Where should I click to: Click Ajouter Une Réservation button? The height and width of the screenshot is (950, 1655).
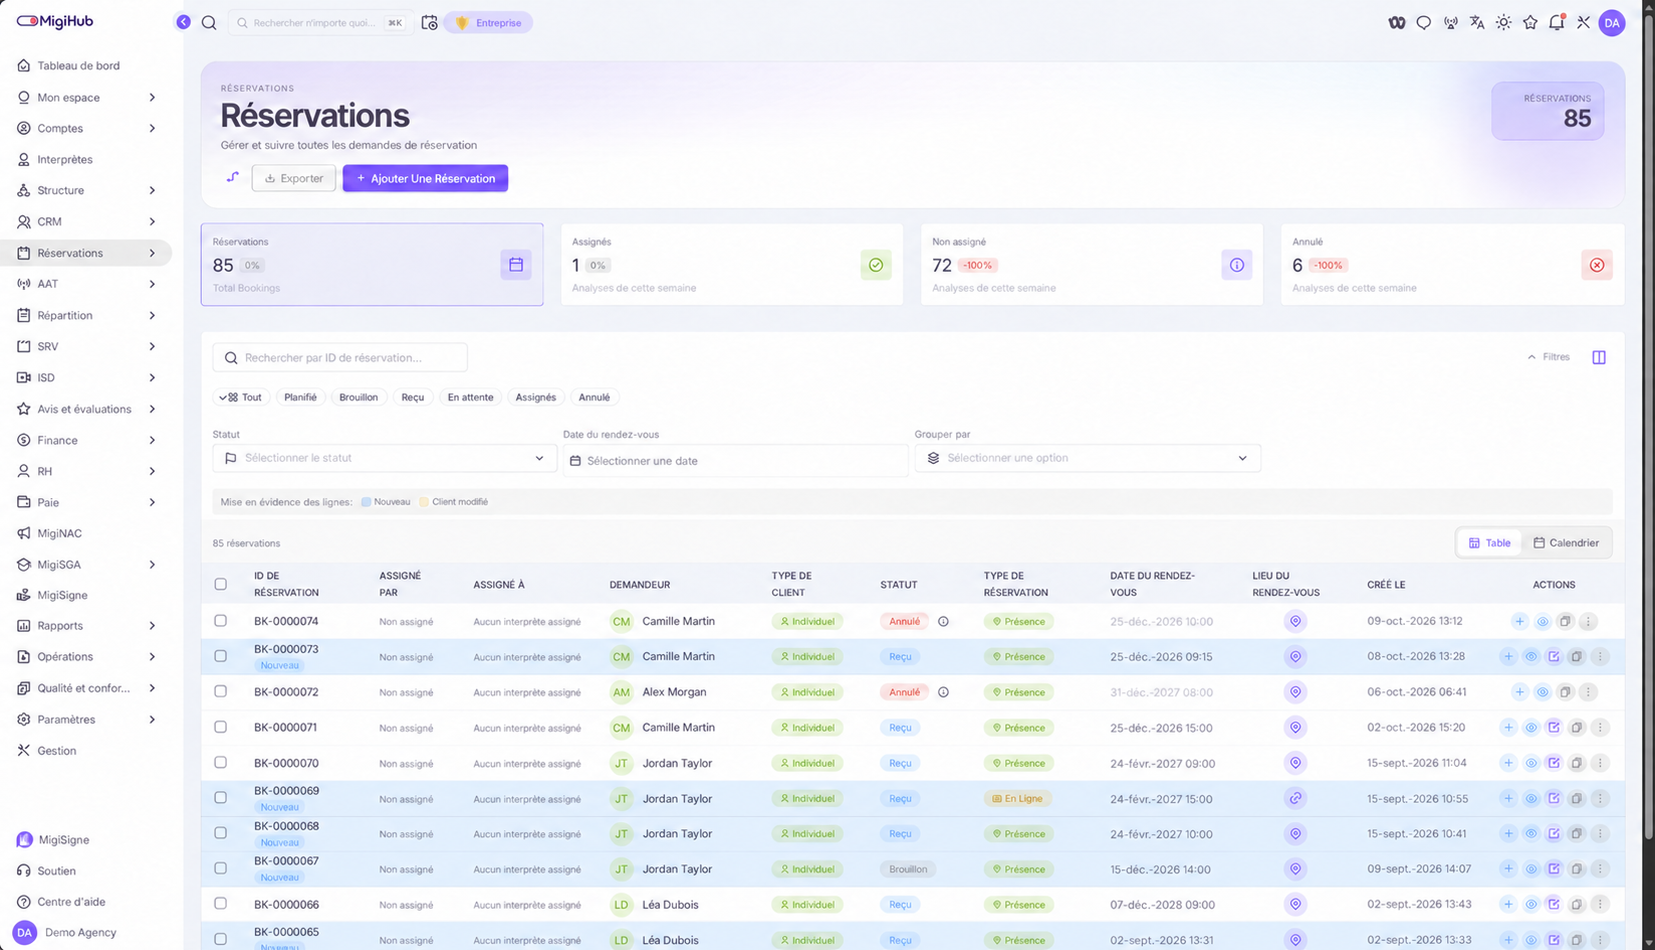tap(425, 178)
